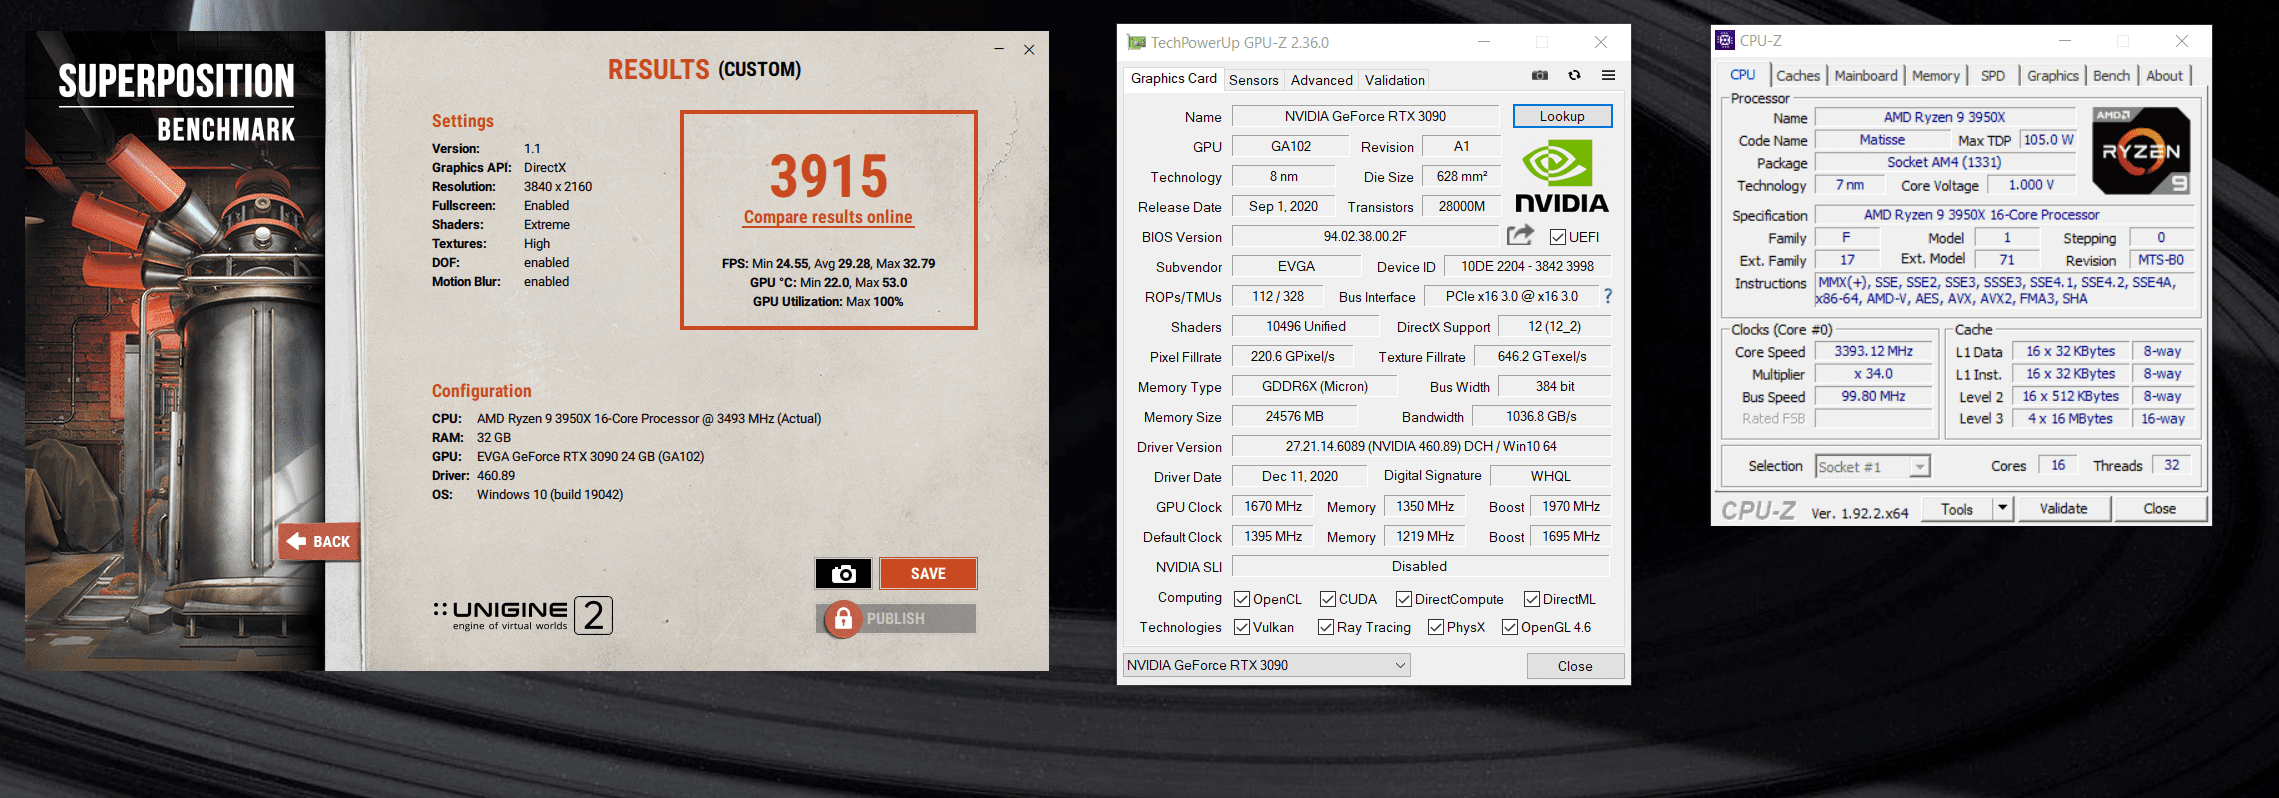2279x798 pixels.
Task: Toggle the CUDA checkbox
Action: coord(1328,599)
